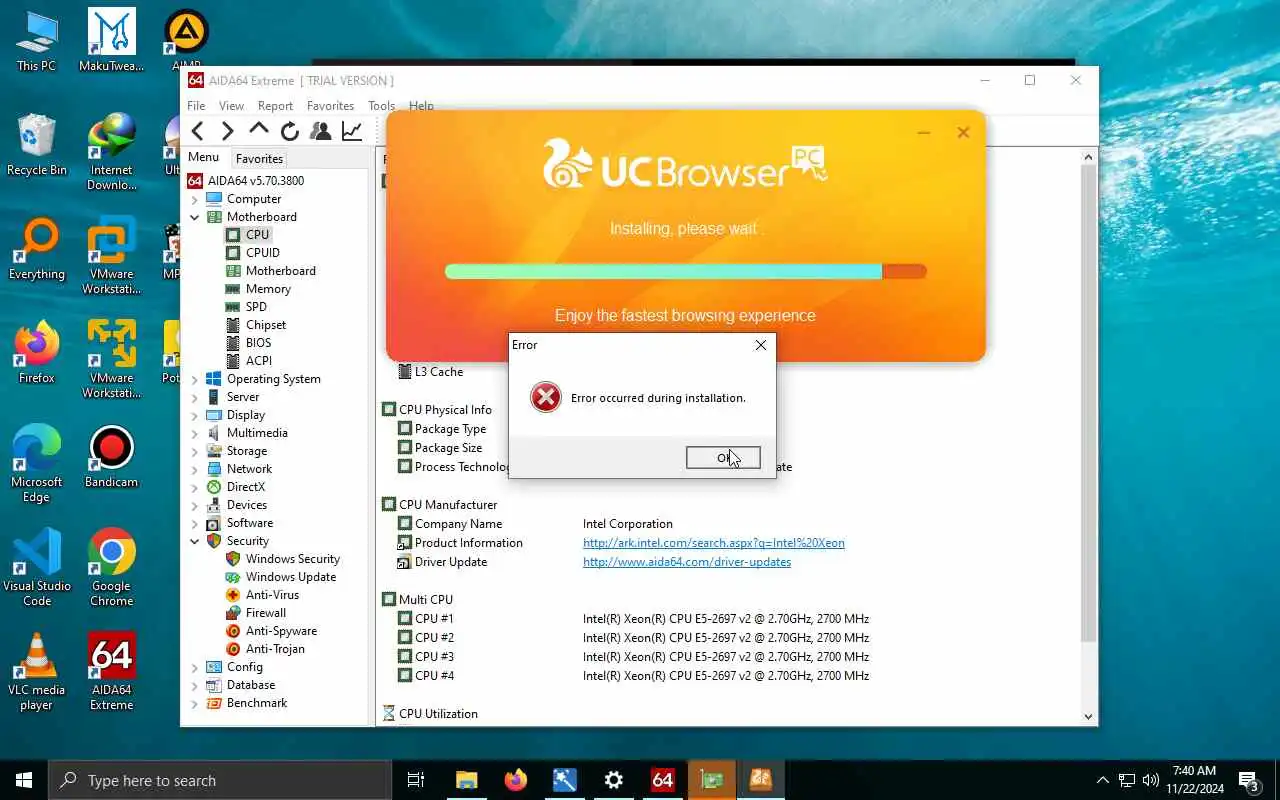
Task: Open the aida64.com driver-updates link
Action: tap(687, 562)
